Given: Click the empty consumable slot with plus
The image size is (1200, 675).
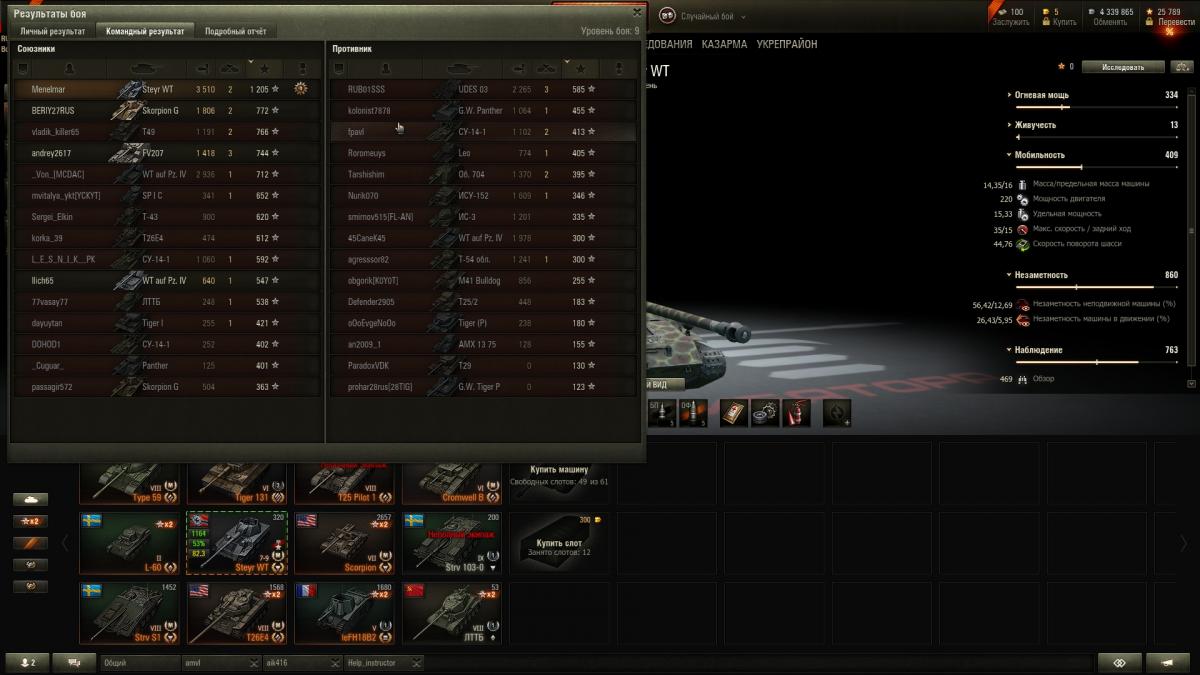Looking at the screenshot, I should coord(836,412).
